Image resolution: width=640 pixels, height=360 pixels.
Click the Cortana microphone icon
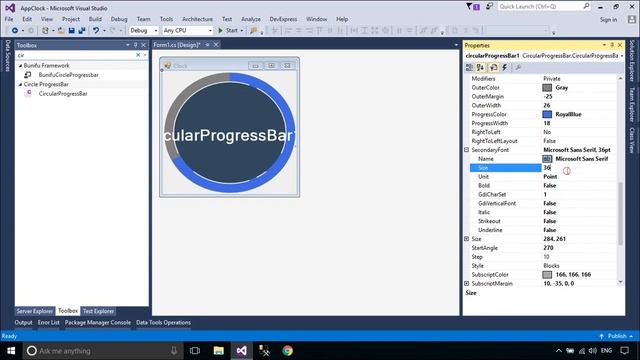(174, 351)
